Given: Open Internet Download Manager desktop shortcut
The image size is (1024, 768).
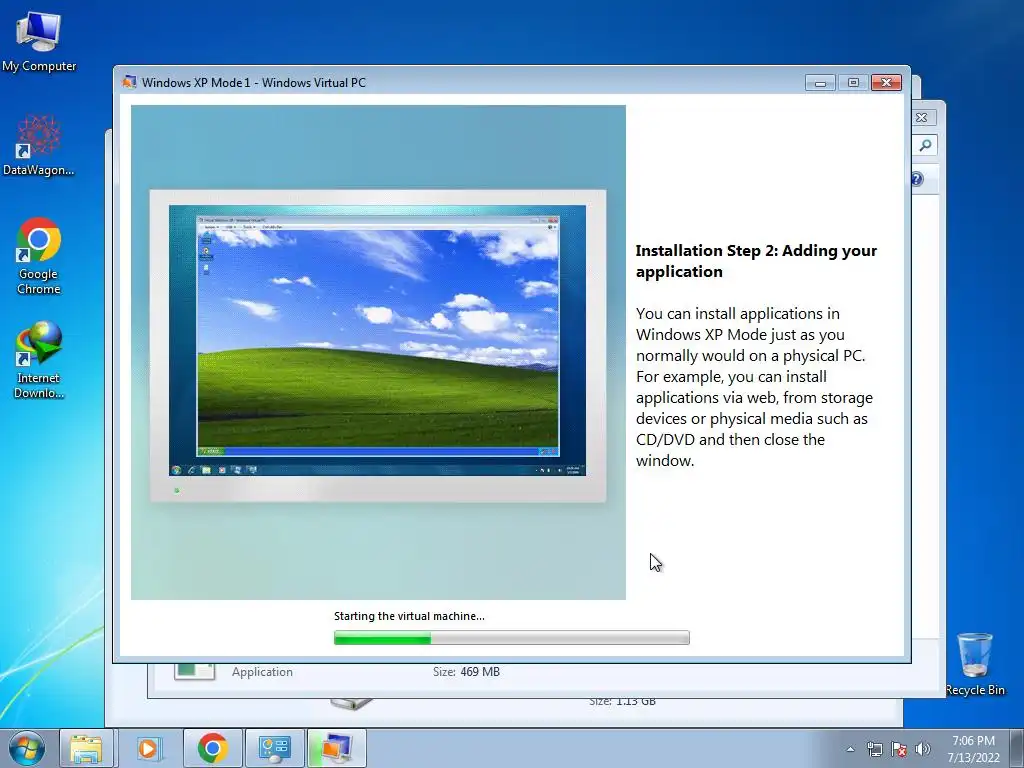Looking at the screenshot, I should click(39, 359).
